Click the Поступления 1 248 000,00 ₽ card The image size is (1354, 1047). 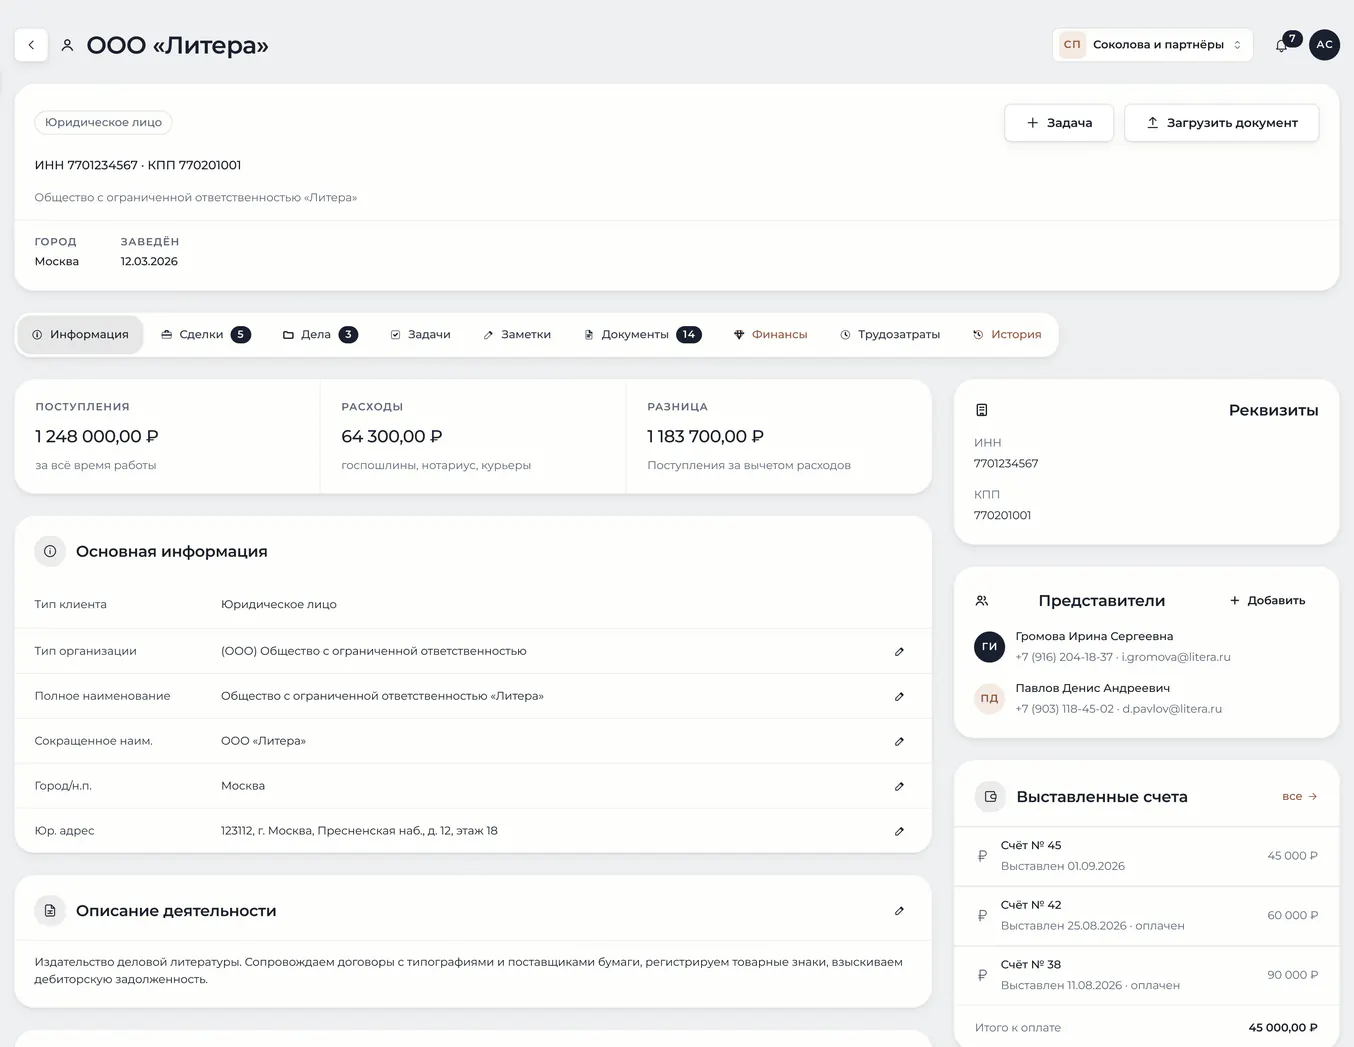pos(167,436)
